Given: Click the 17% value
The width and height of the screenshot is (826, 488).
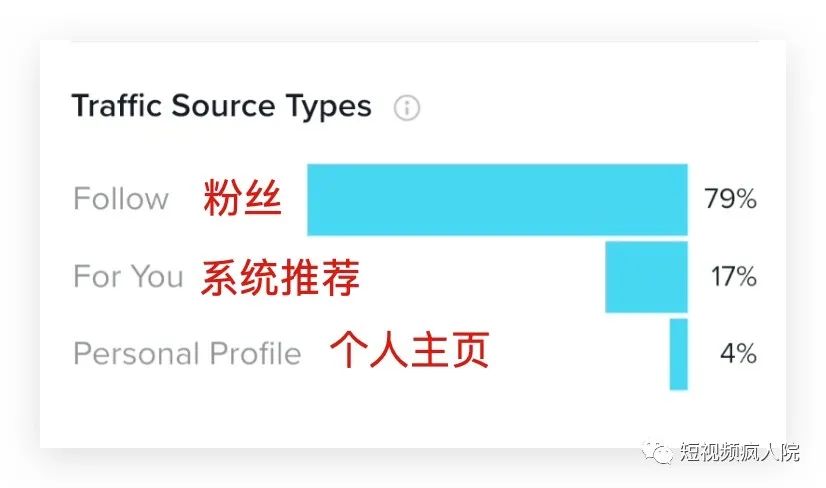Looking at the screenshot, I should [733, 276].
